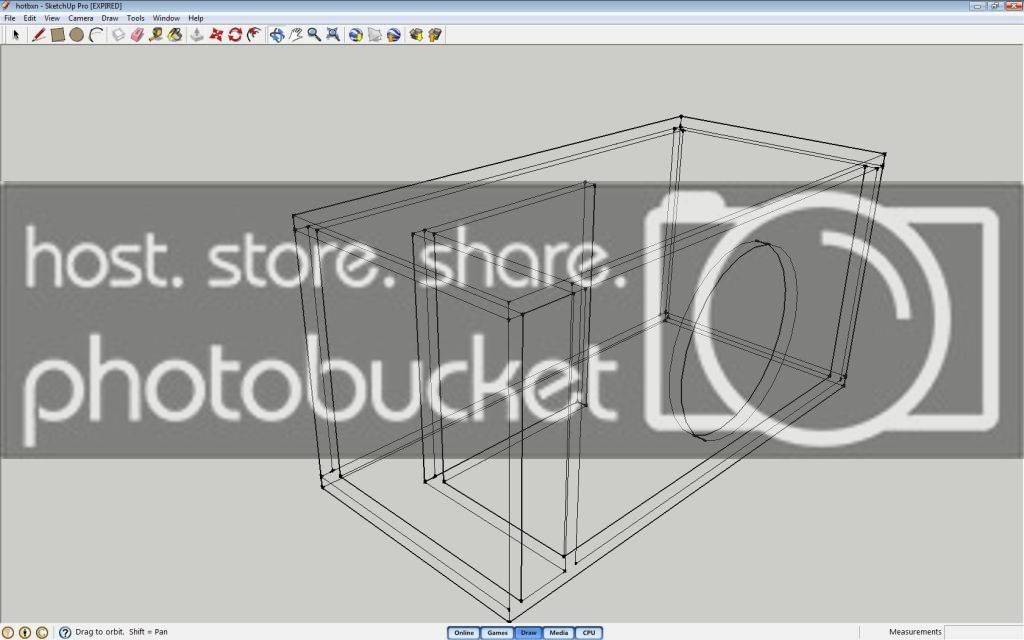1024x640 pixels.
Task: Click the Games button in bottom bar
Action: pos(497,633)
